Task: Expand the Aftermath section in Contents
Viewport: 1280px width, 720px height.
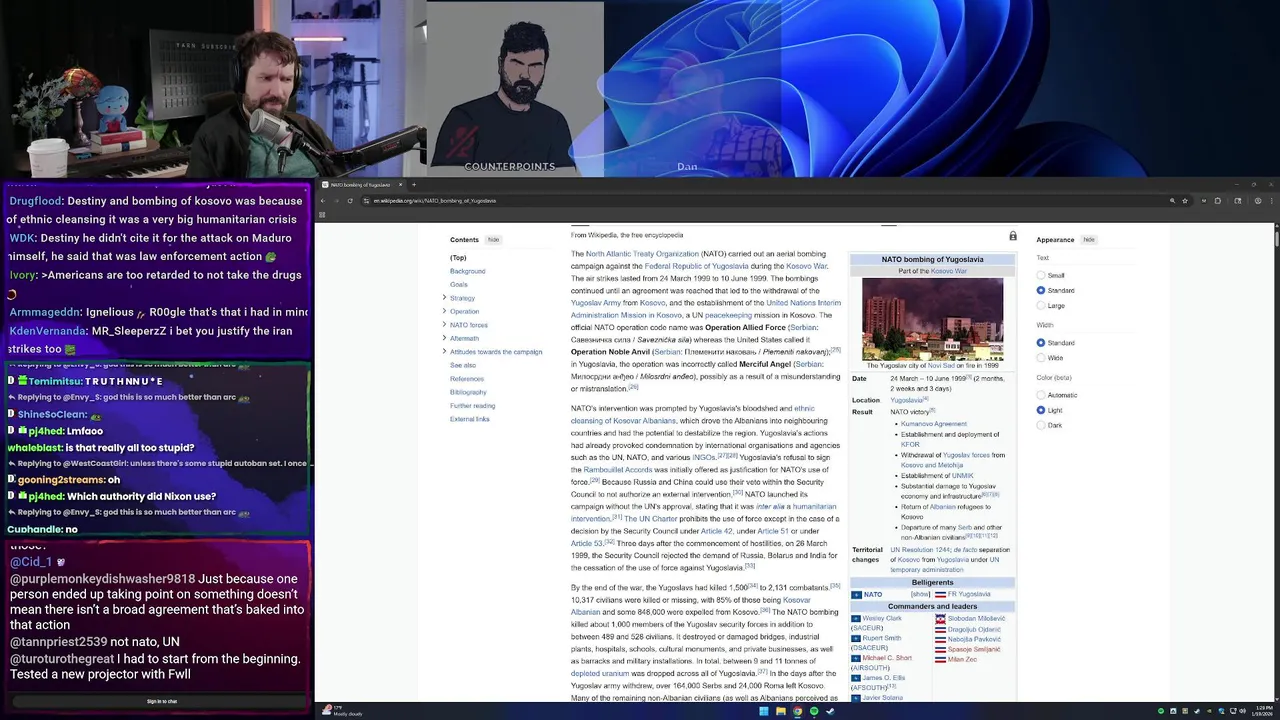Action: (x=444, y=338)
